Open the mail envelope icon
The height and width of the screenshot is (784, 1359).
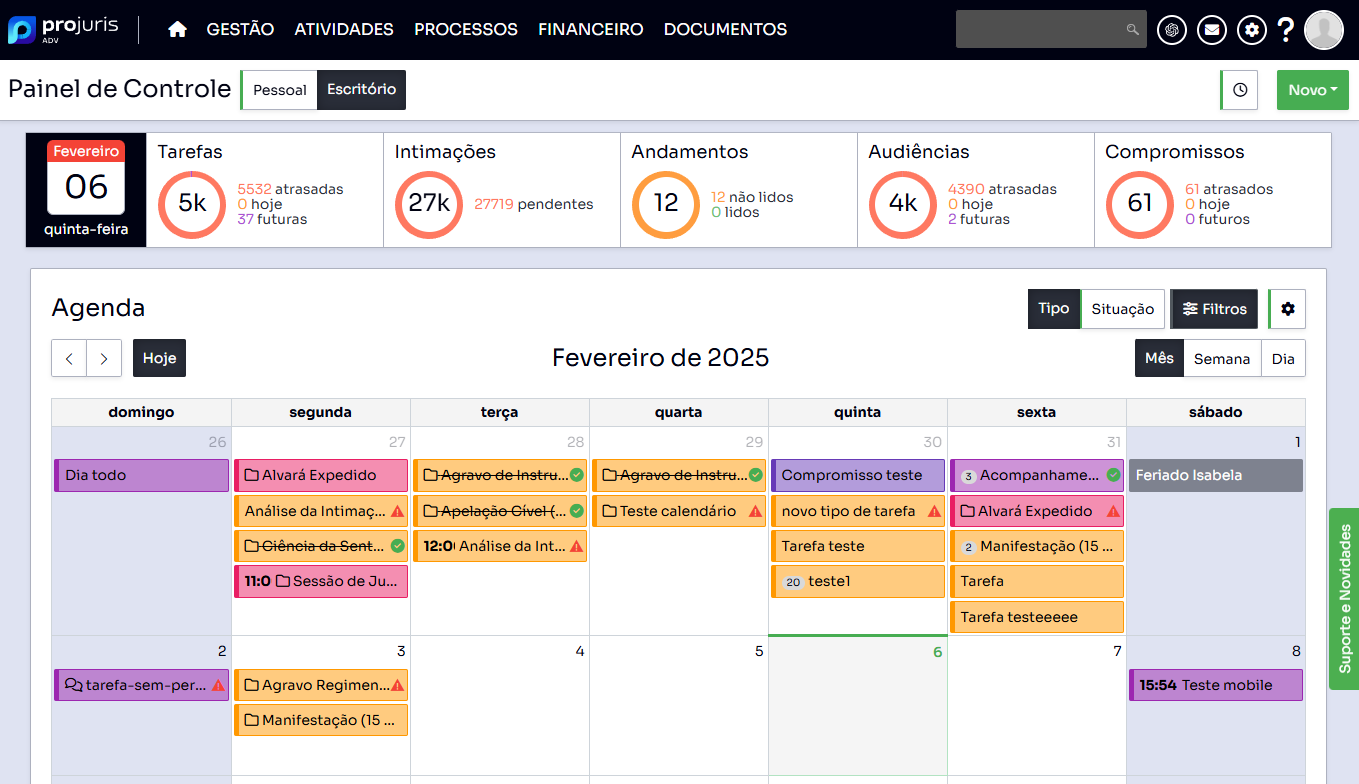click(x=1212, y=30)
